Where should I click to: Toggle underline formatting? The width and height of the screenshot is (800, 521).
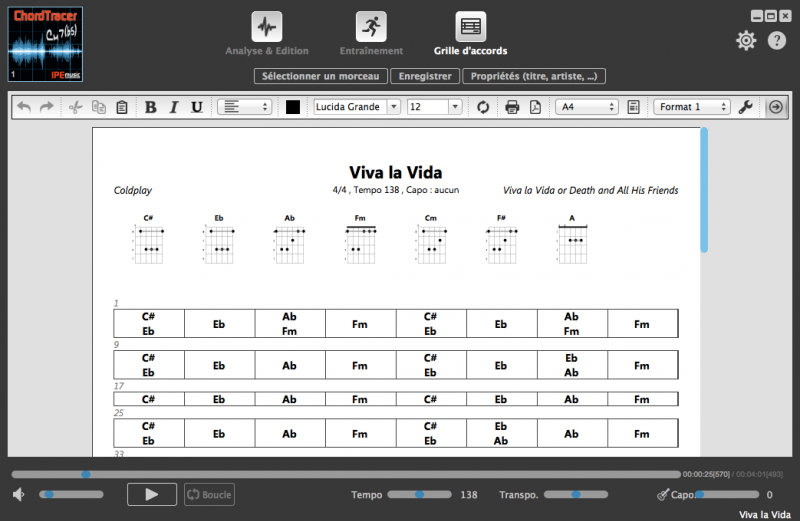point(196,107)
